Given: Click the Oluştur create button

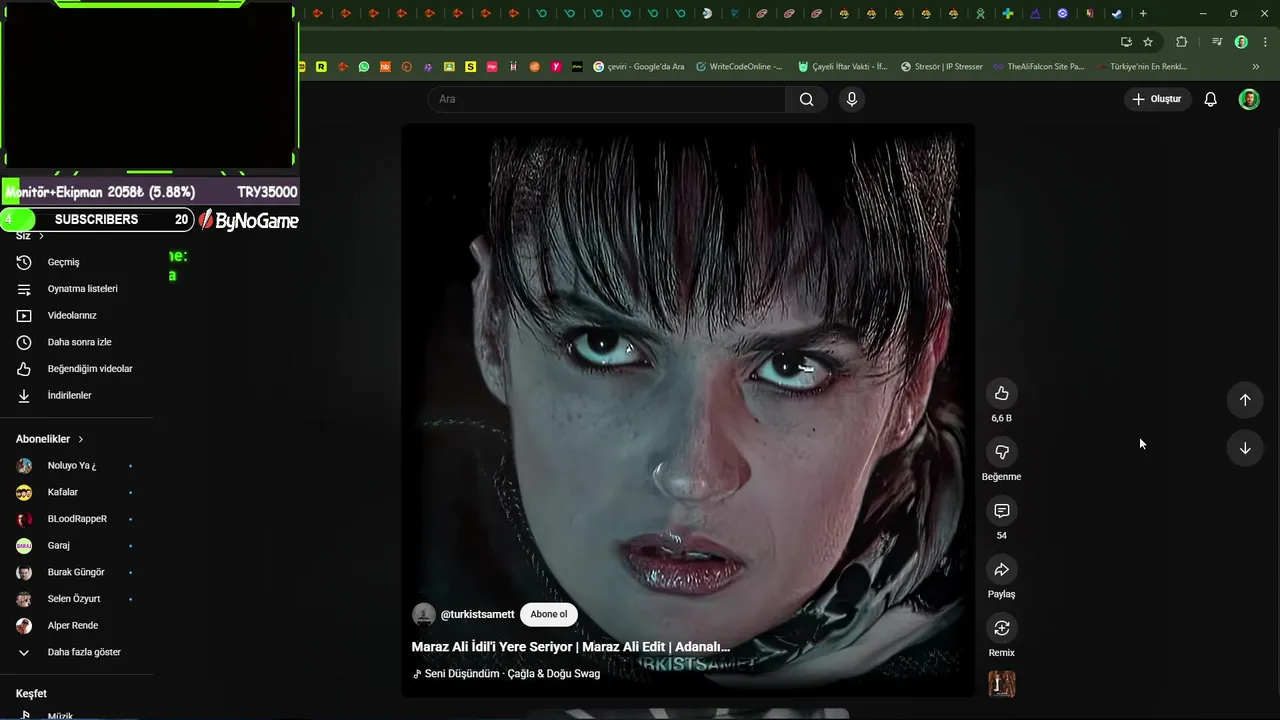Looking at the screenshot, I should coord(1156,99).
